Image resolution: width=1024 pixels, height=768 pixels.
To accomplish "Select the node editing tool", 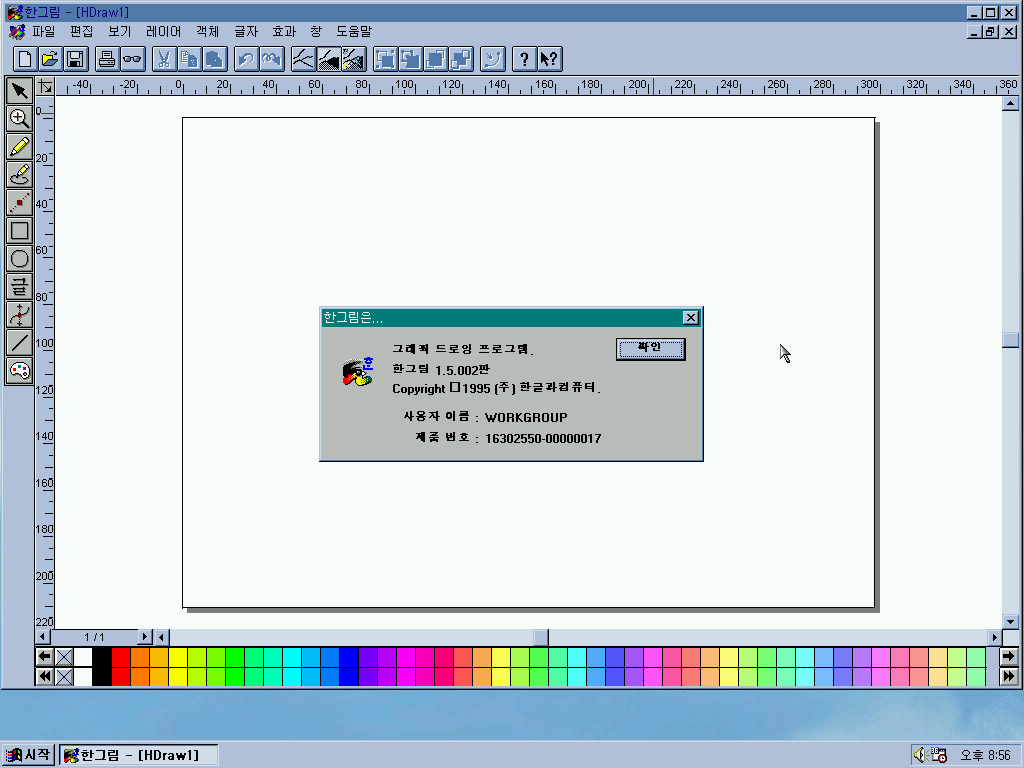I will pyautogui.click(x=20, y=203).
